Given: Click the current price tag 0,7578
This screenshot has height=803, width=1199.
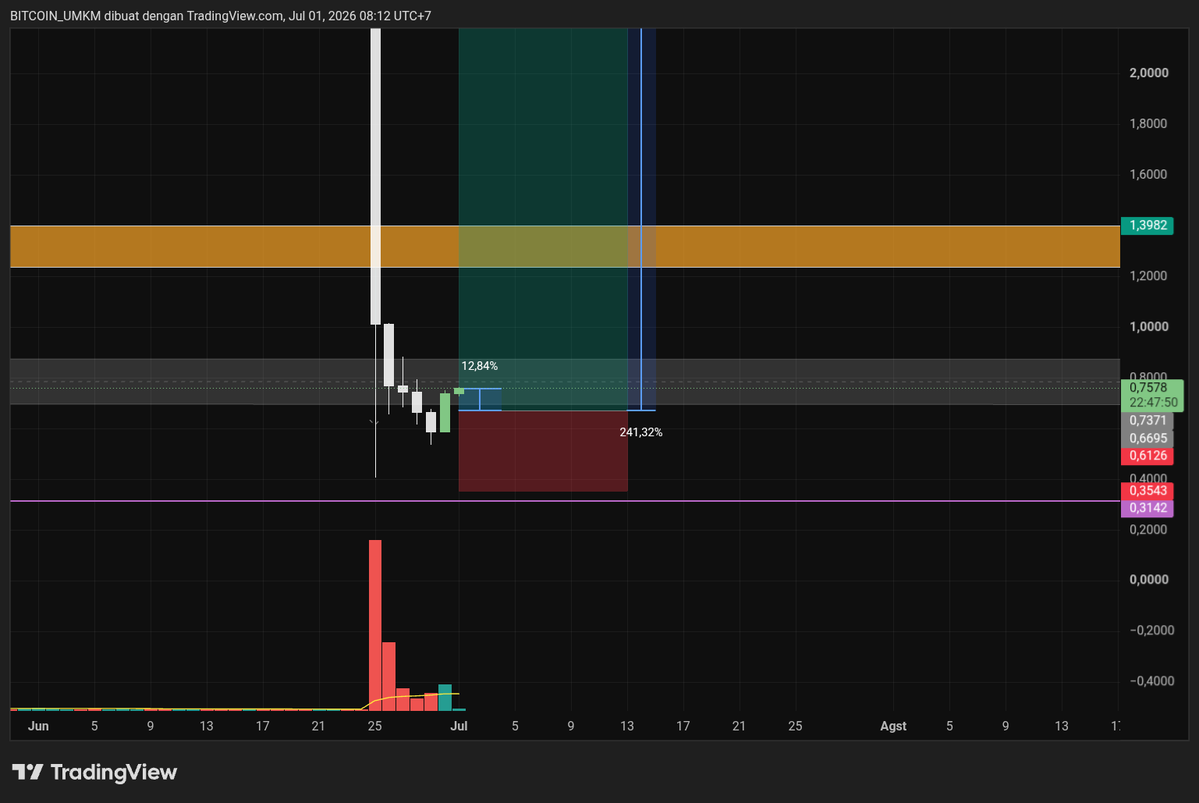Looking at the screenshot, I should (x=1149, y=388).
